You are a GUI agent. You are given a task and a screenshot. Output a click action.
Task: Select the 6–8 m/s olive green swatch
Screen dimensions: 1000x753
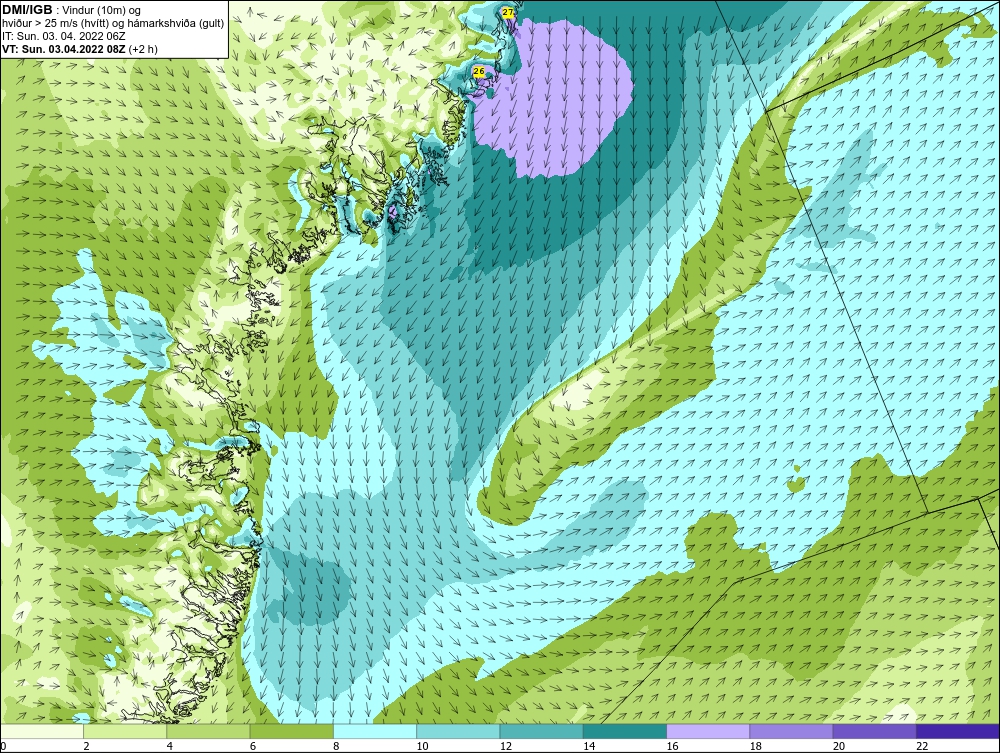tap(291, 731)
